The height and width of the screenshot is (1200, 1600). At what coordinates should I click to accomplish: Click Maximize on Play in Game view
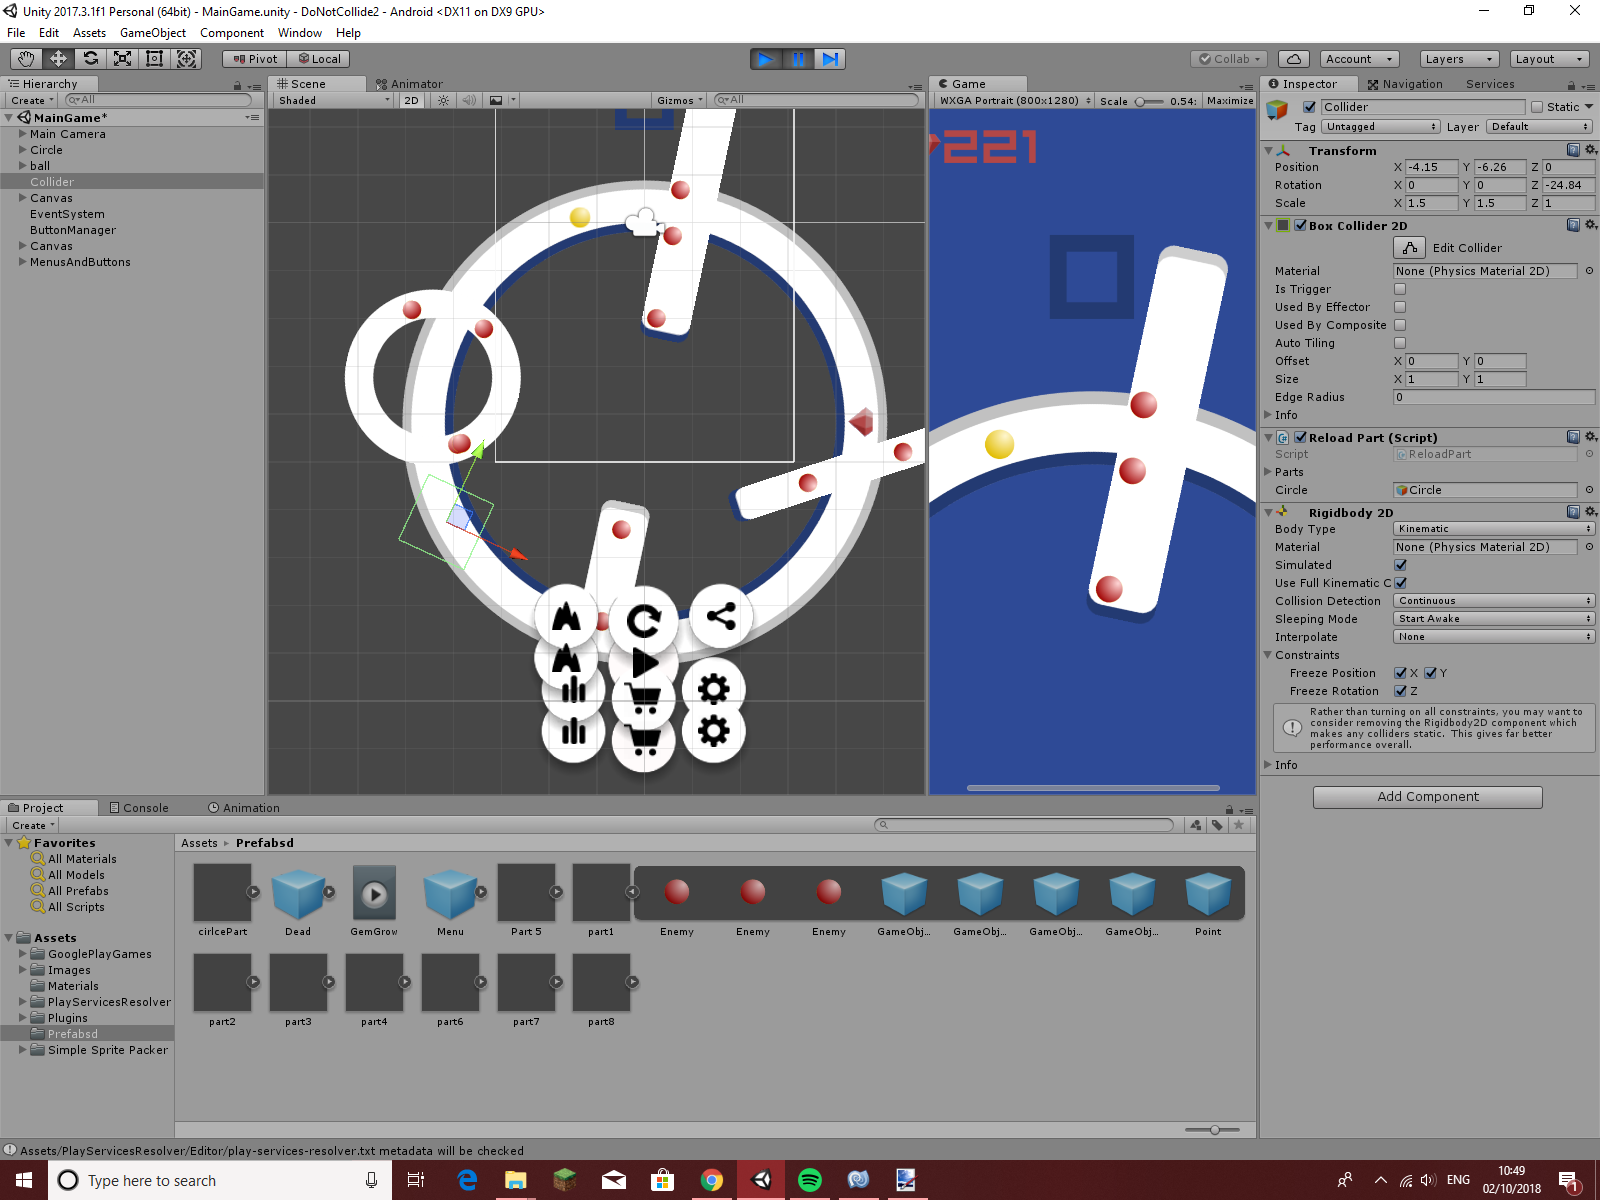1230,100
